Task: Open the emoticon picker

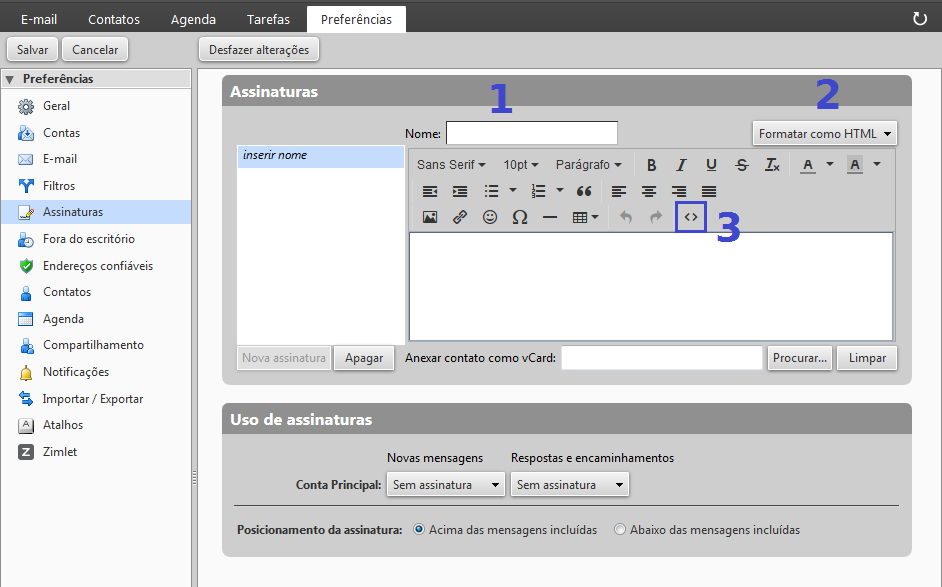Action: tap(490, 217)
